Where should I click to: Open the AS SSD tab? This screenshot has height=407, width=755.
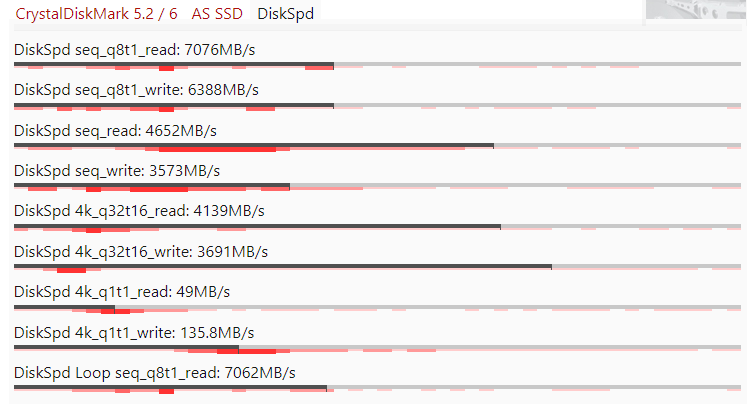pos(217,15)
